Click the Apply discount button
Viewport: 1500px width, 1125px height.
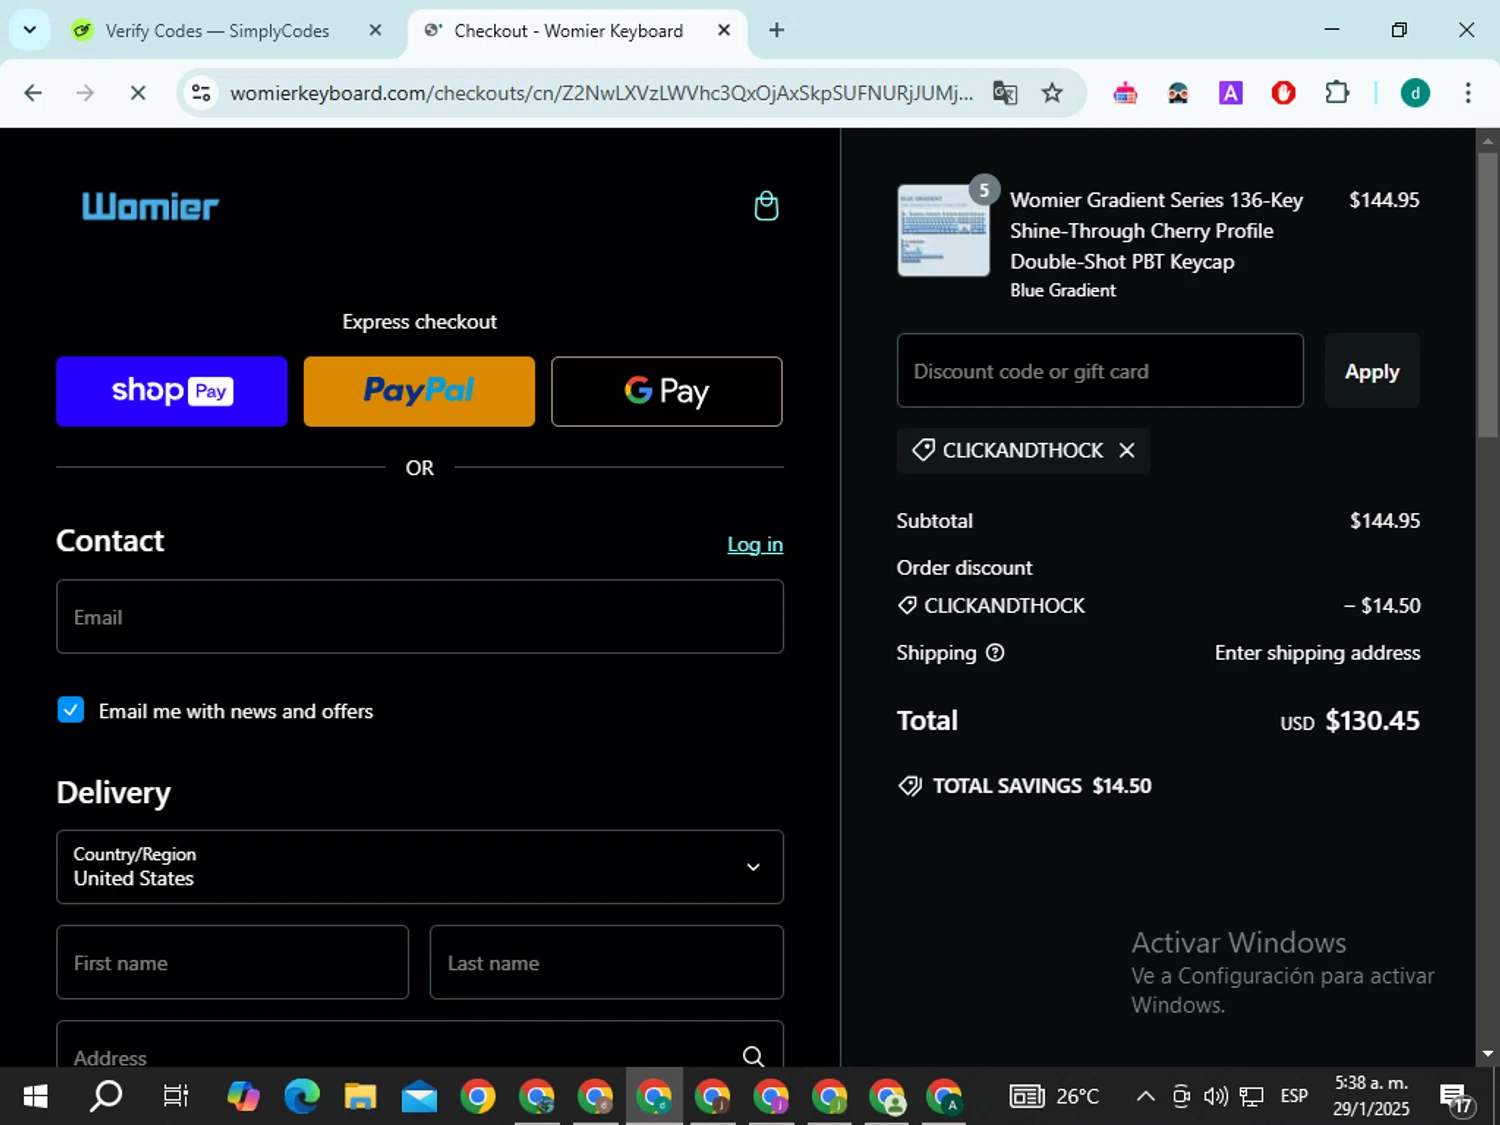pos(1372,371)
